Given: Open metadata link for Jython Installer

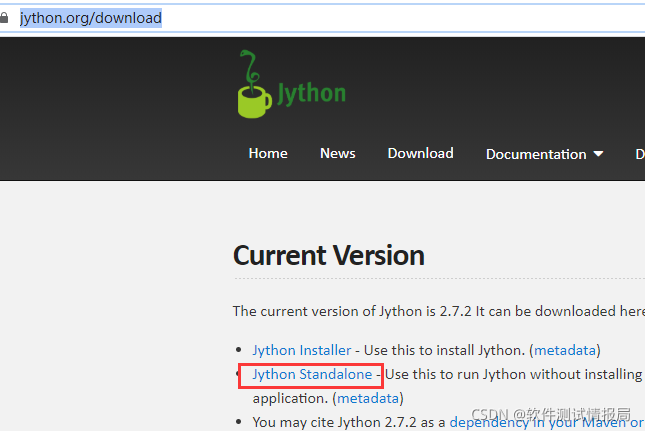Looking at the screenshot, I should 565,350.
